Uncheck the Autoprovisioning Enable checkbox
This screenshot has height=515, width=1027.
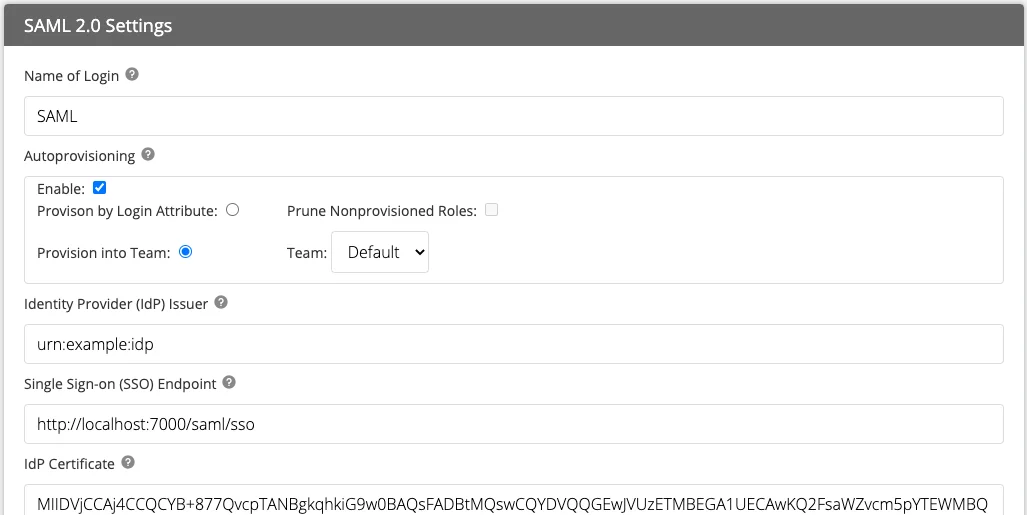tap(99, 188)
